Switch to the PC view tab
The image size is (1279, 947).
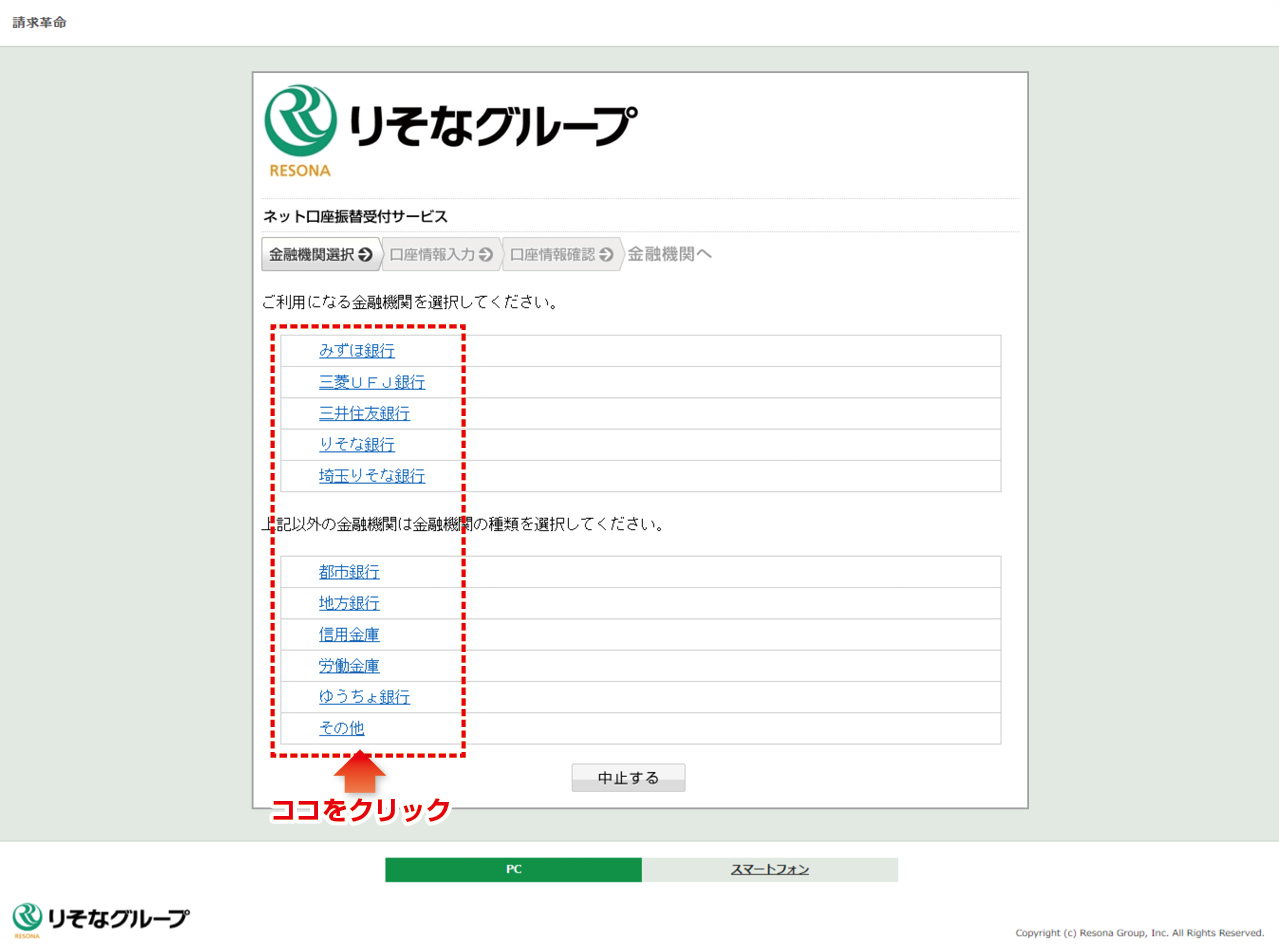(x=513, y=870)
